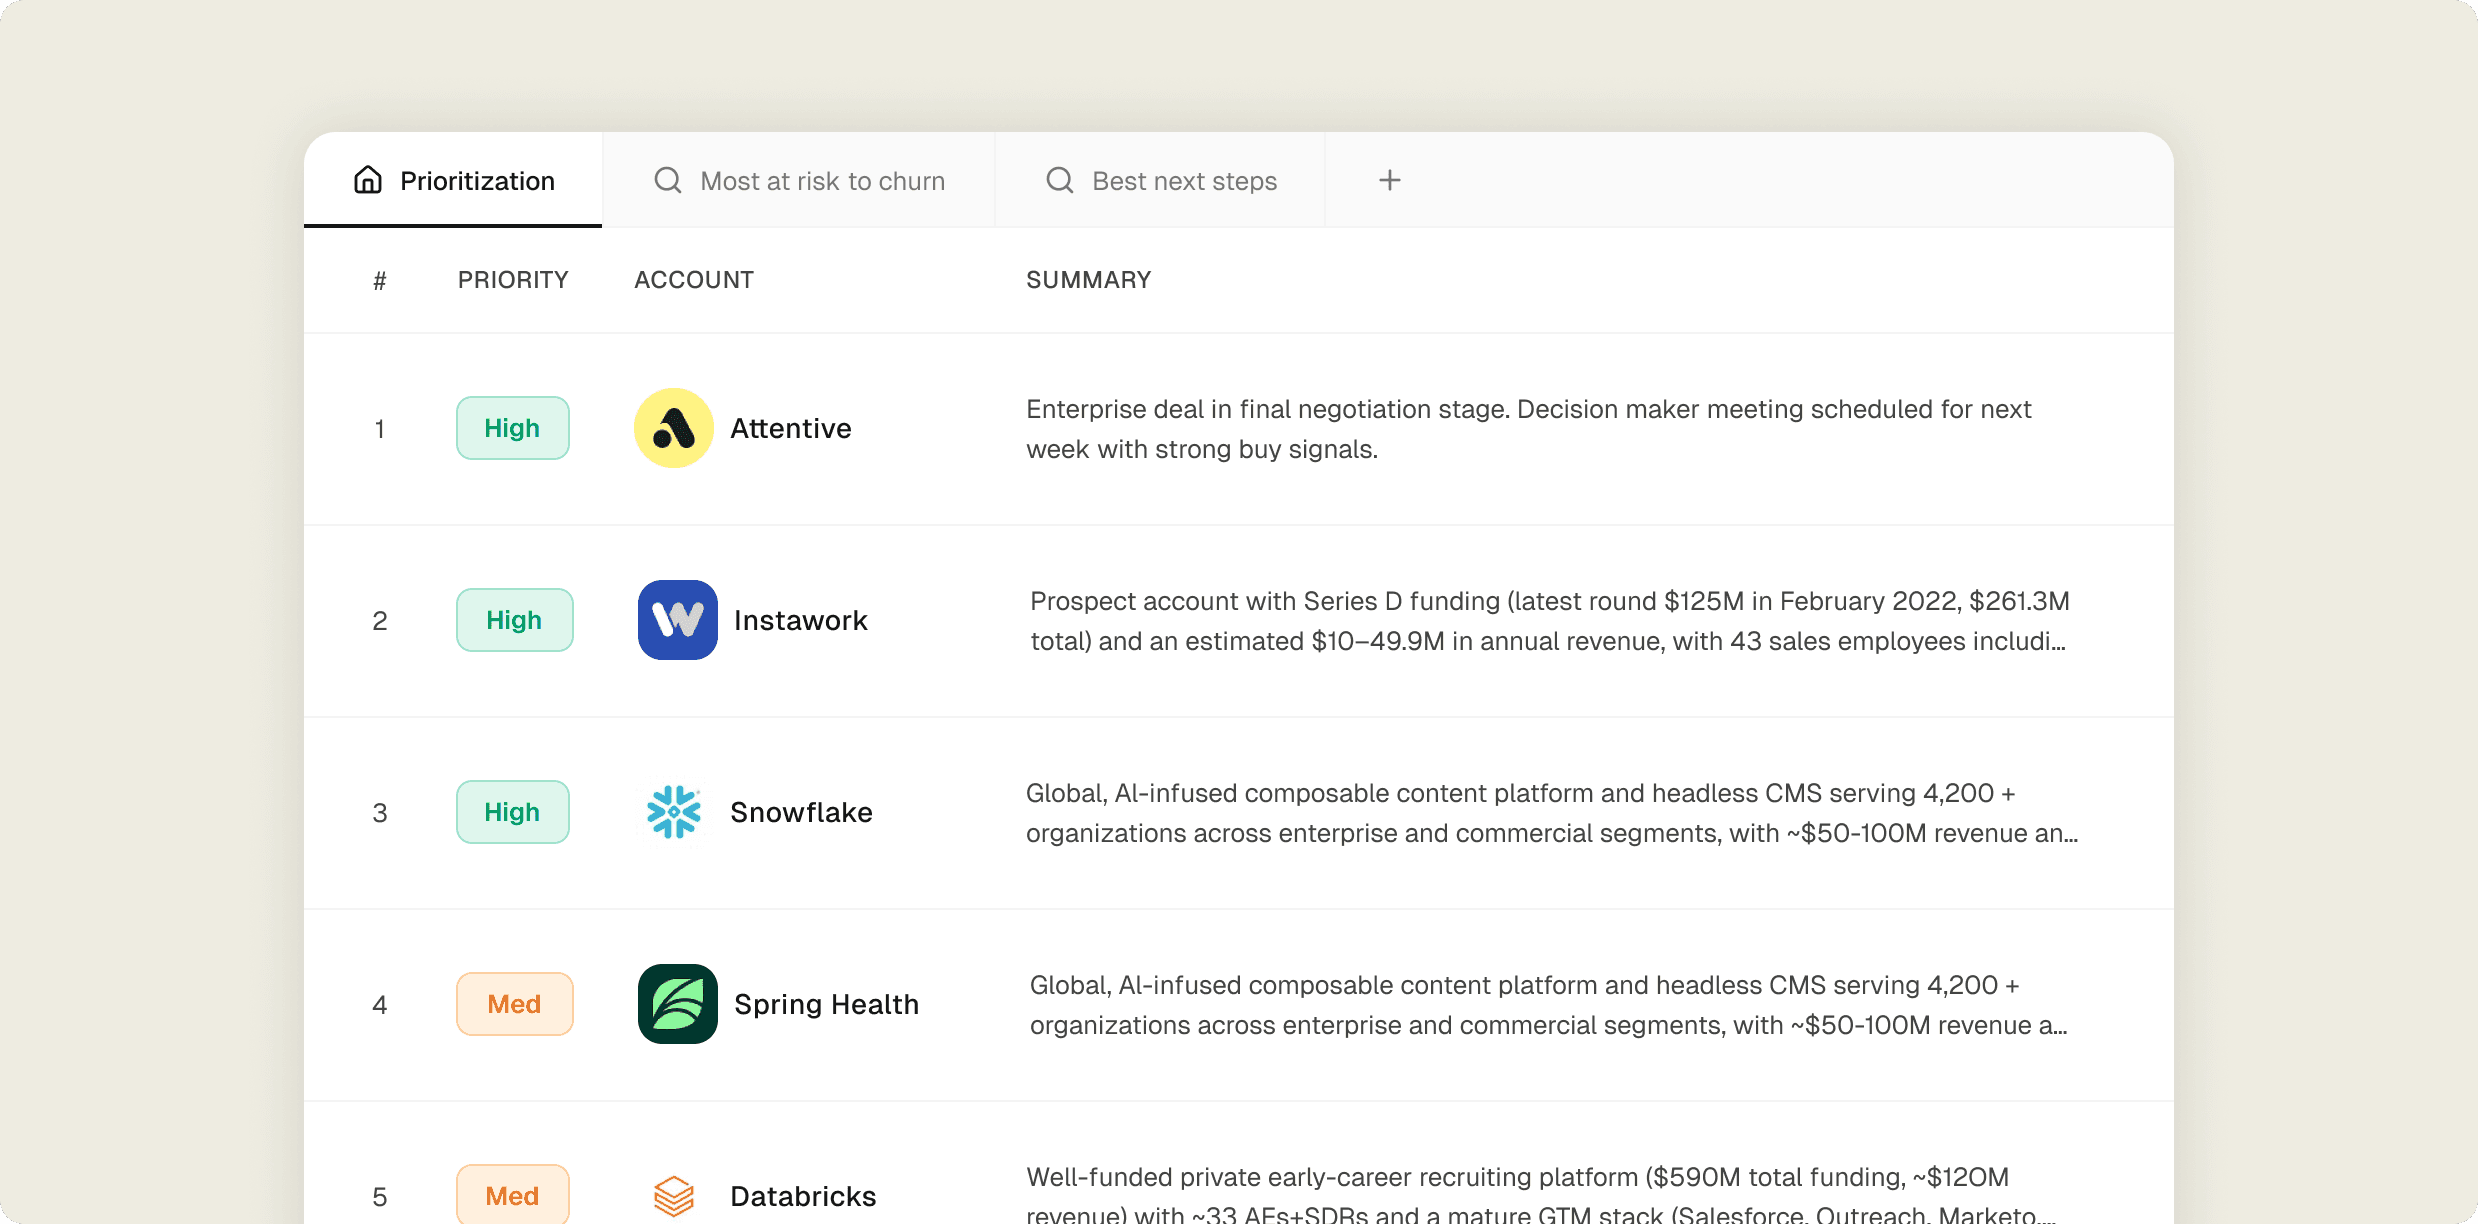
Task: Click the Snowflake logo icon
Action: tap(673, 812)
